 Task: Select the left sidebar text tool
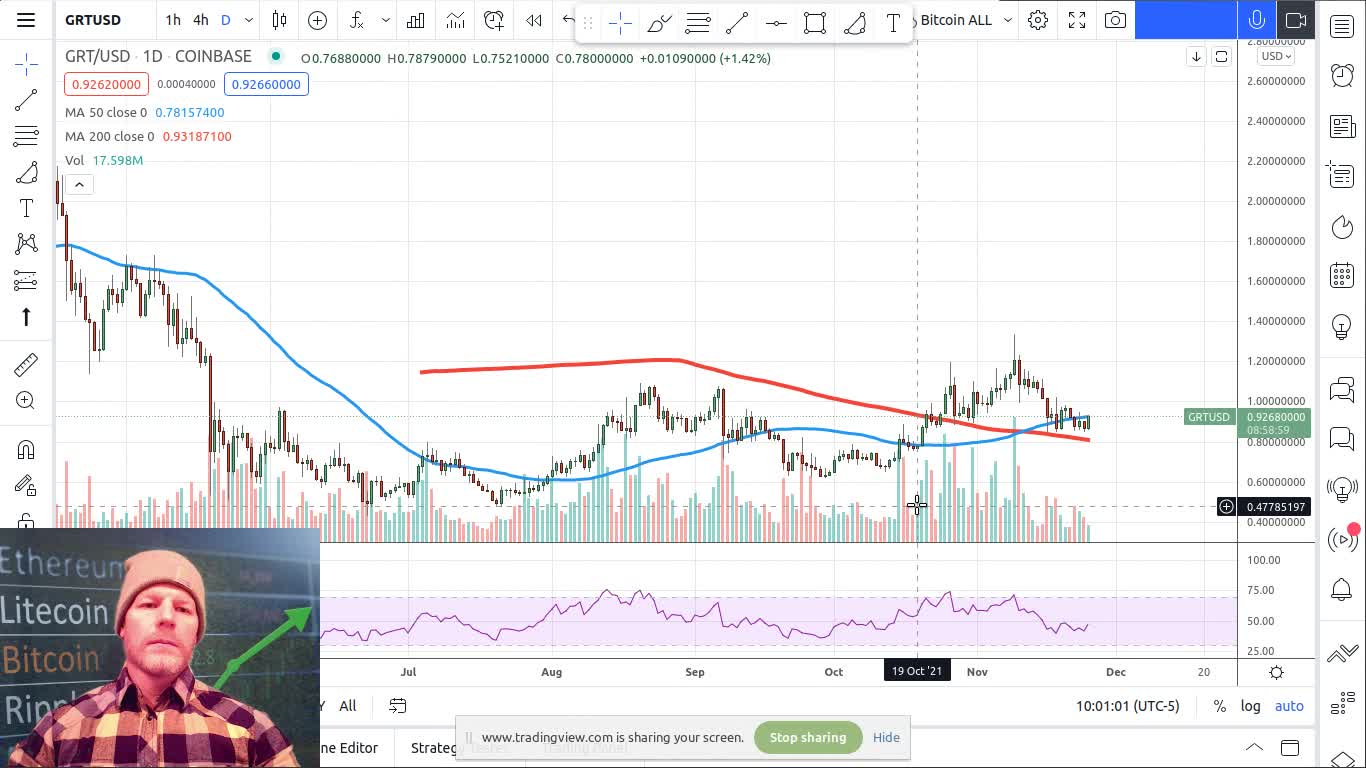(x=26, y=208)
